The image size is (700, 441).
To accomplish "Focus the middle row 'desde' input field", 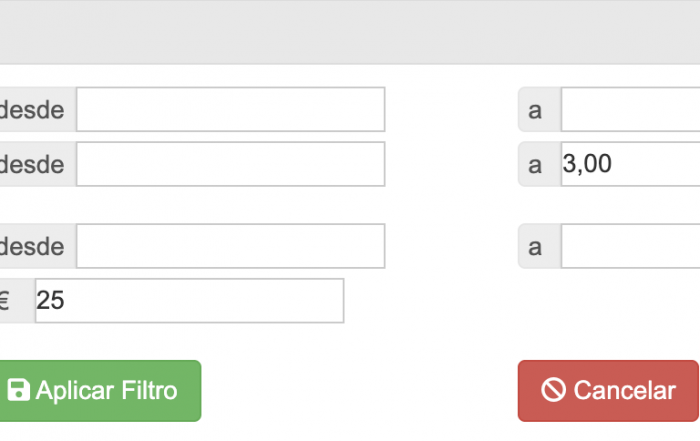I will point(230,164).
